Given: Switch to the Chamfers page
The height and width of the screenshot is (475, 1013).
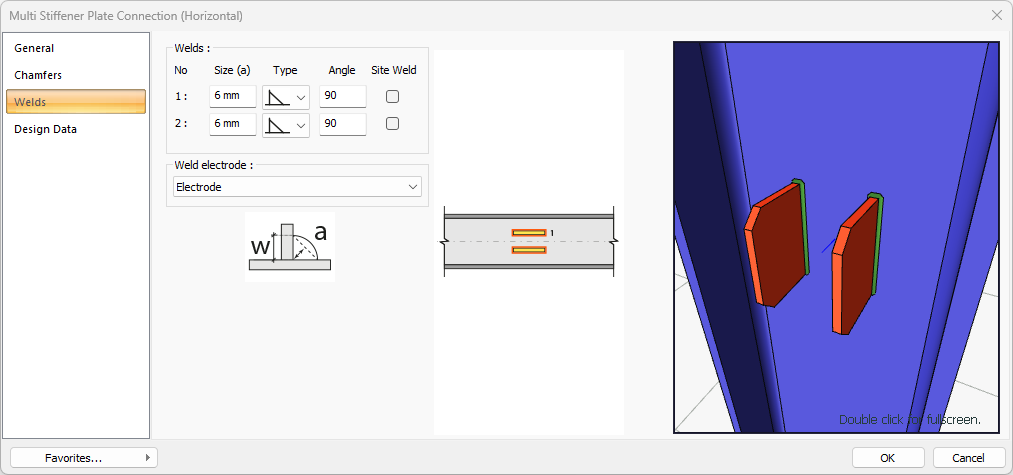Looking at the screenshot, I should pyautogui.click(x=76, y=75).
